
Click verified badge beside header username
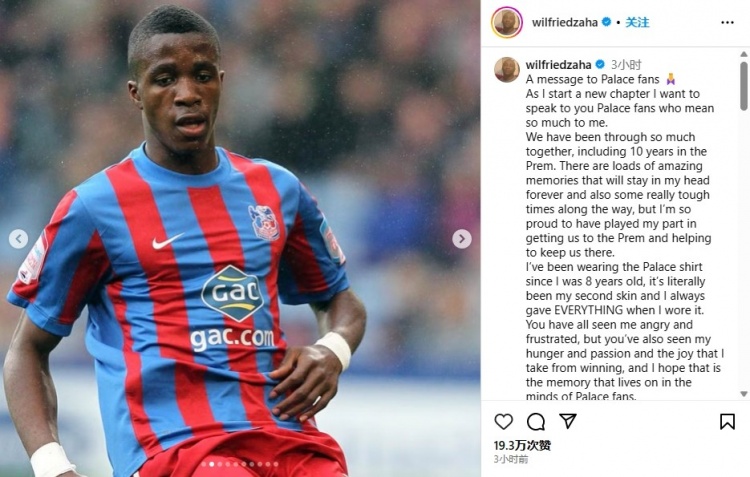pyautogui.click(x=607, y=22)
